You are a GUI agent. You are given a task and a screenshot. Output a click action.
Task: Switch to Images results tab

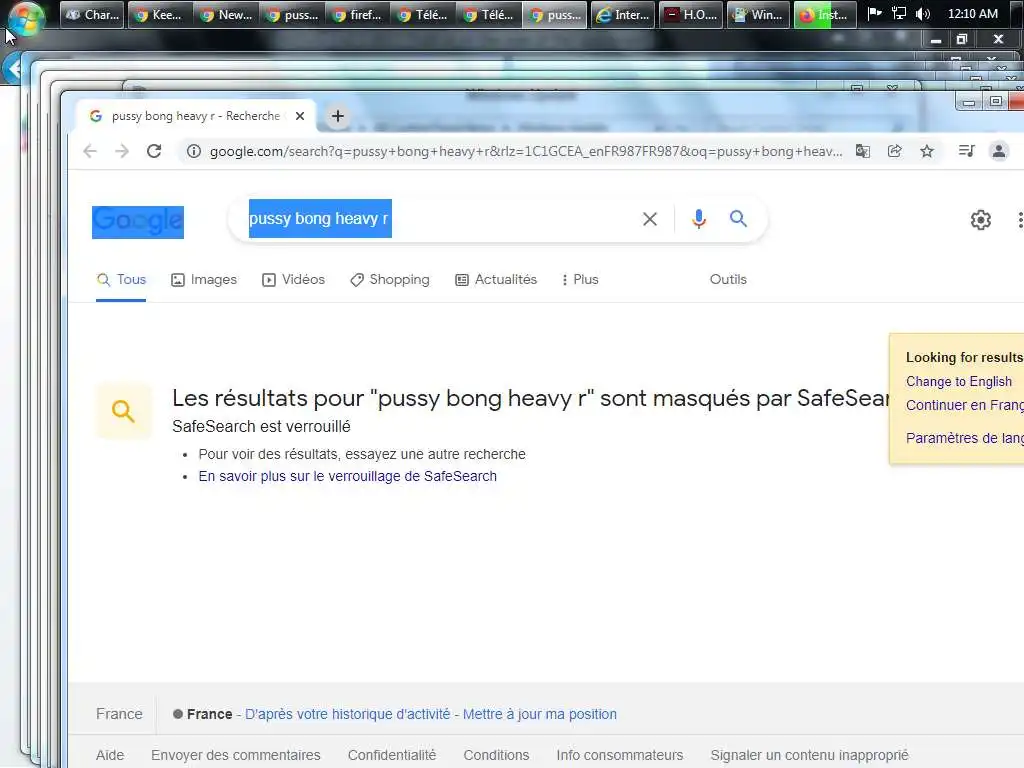(204, 280)
